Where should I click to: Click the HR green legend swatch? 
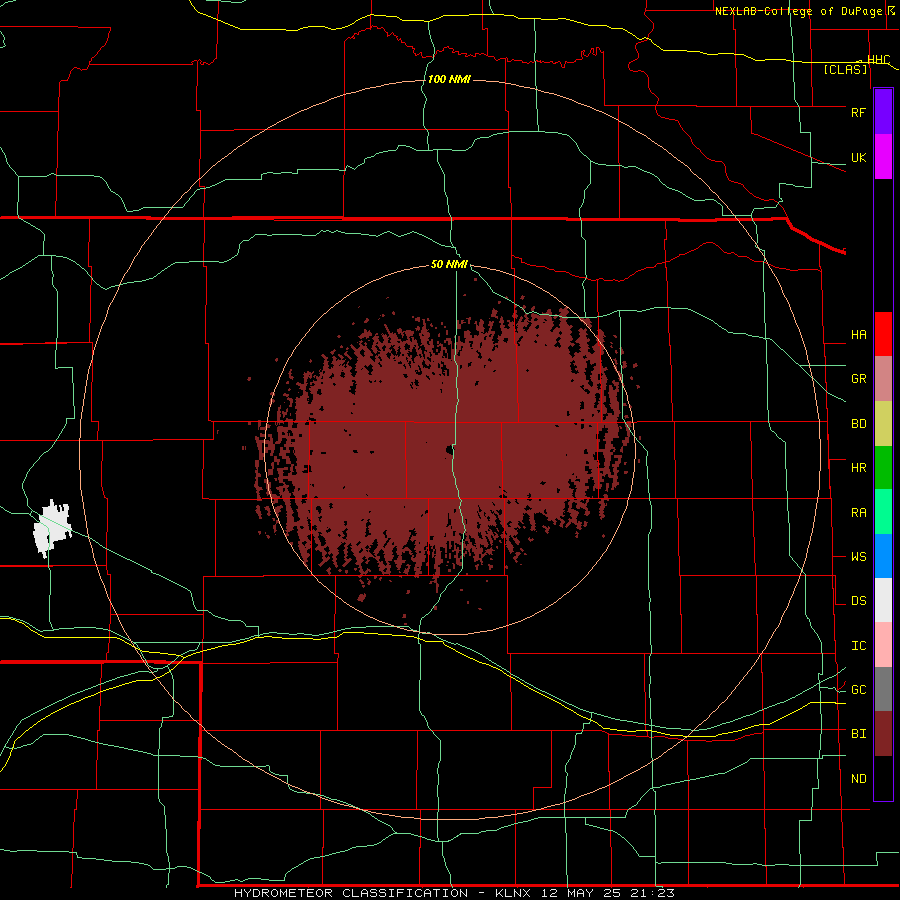tap(883, 468)
